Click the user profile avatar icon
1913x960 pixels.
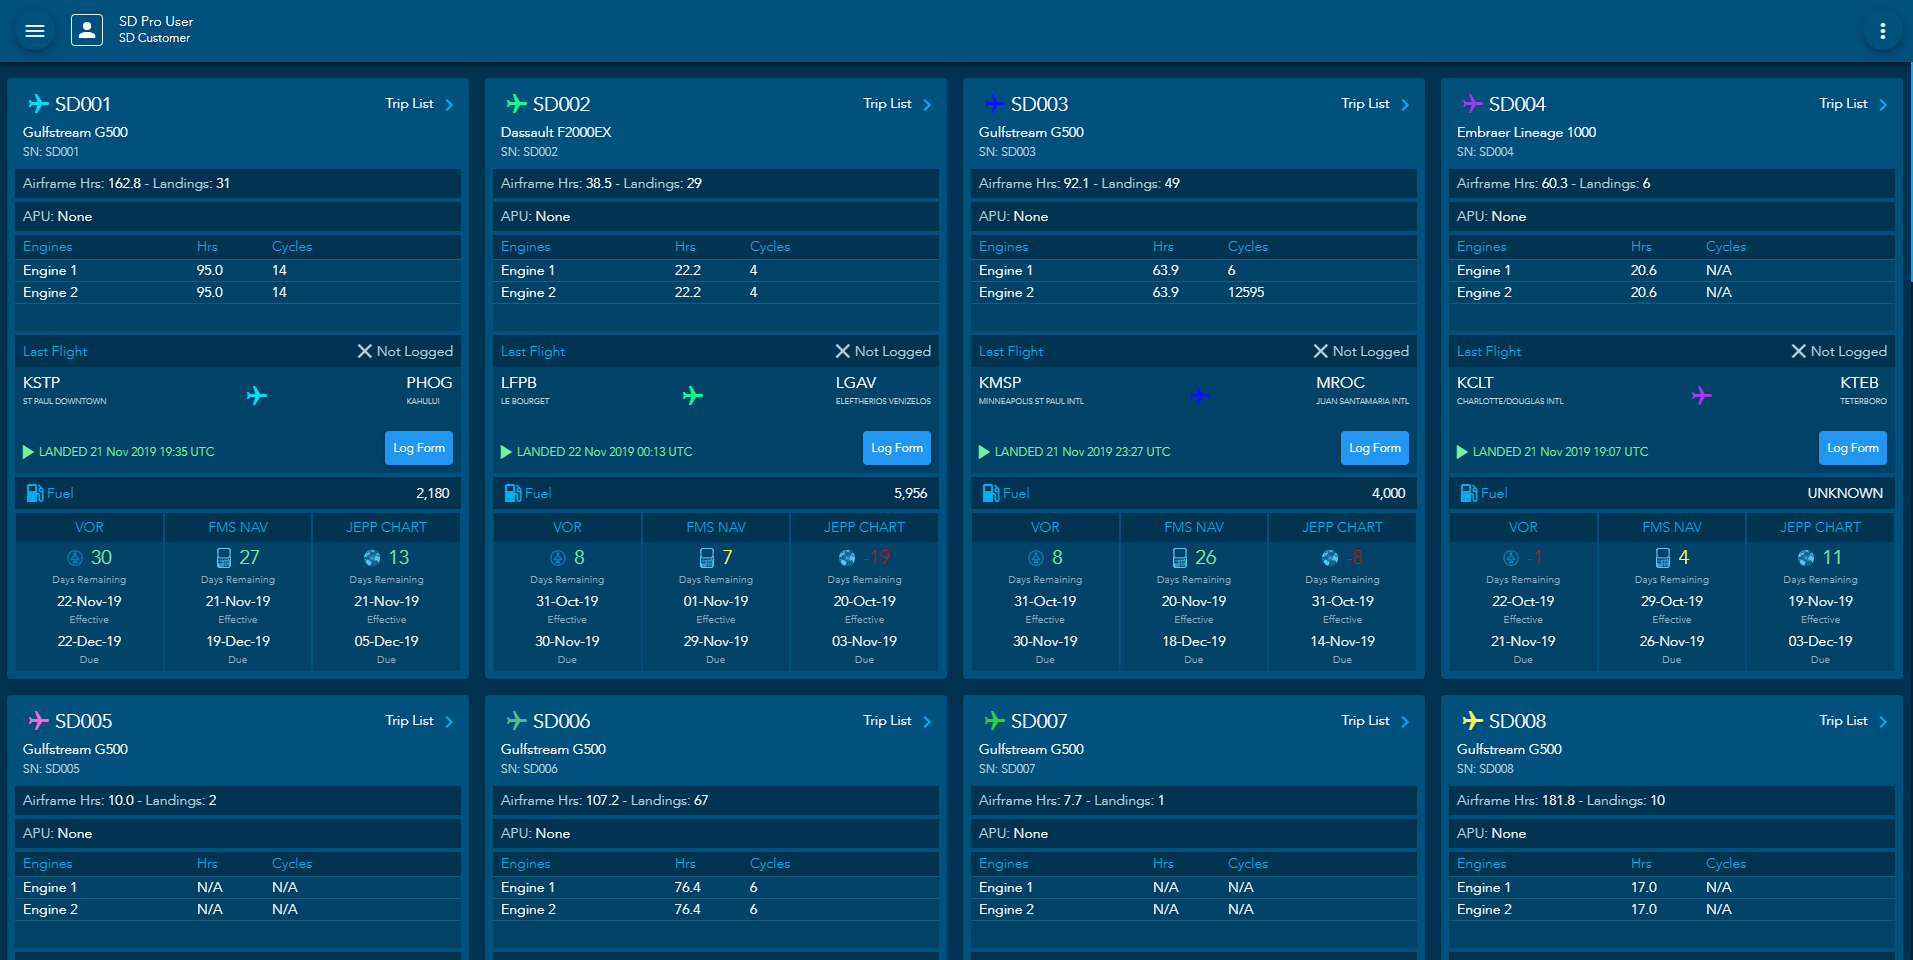pos(87,30)
